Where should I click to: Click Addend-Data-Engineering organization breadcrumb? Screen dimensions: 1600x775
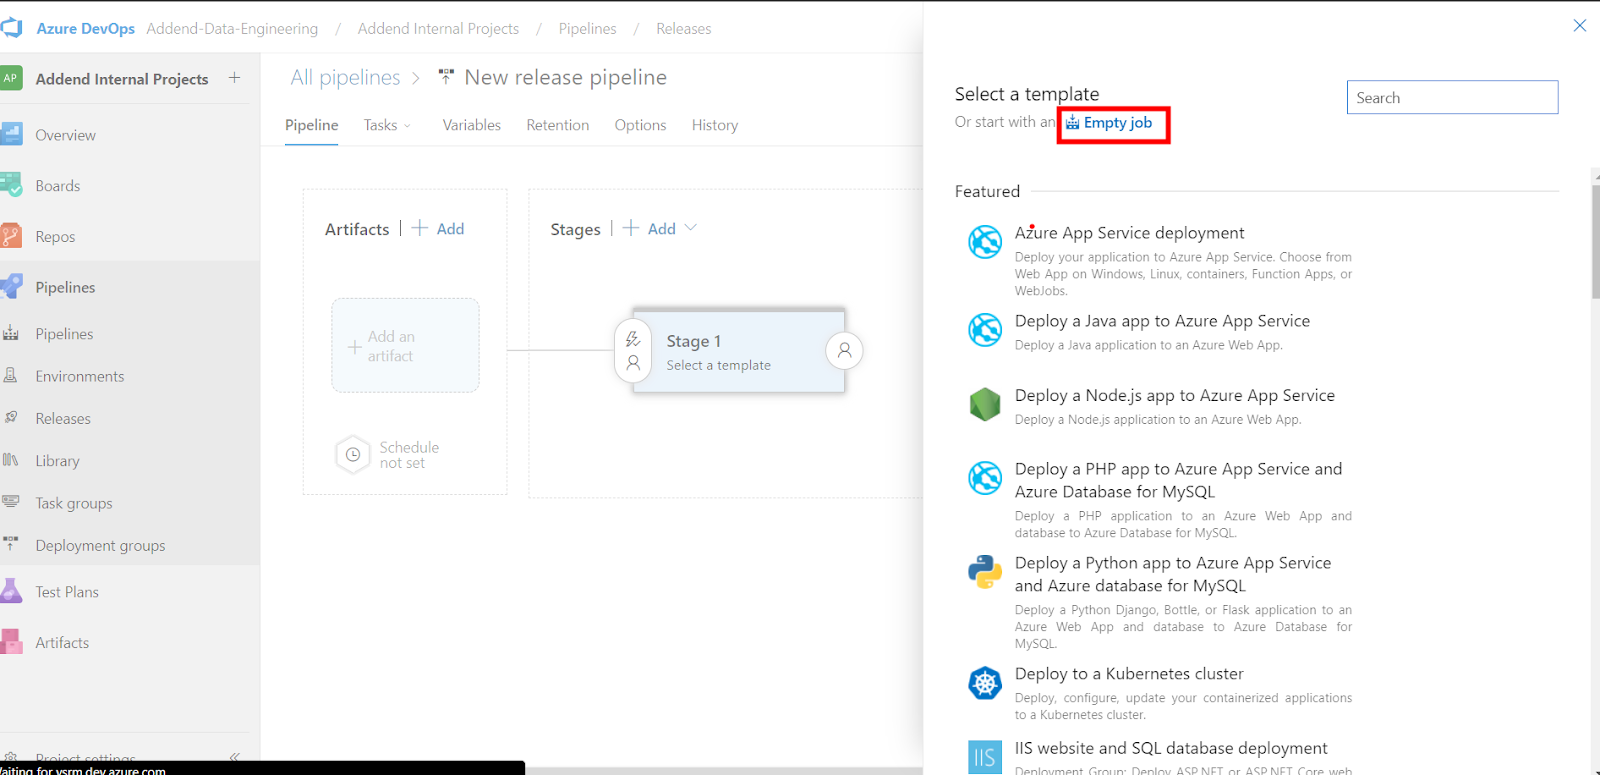(x=232, y=28)
